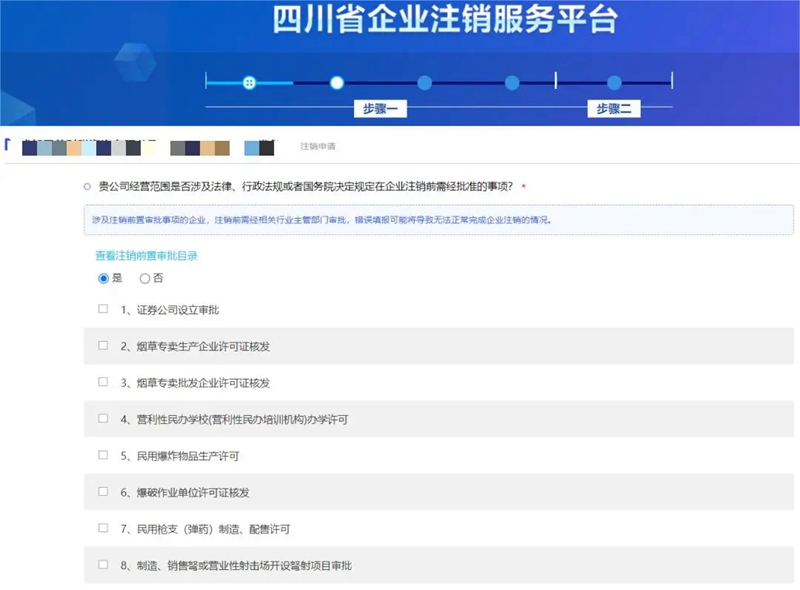The height and width of the screenshot is (590, 800).
Task: Check 2、烟草专卖生产企业许可证核发
Action: click(103, 346)
